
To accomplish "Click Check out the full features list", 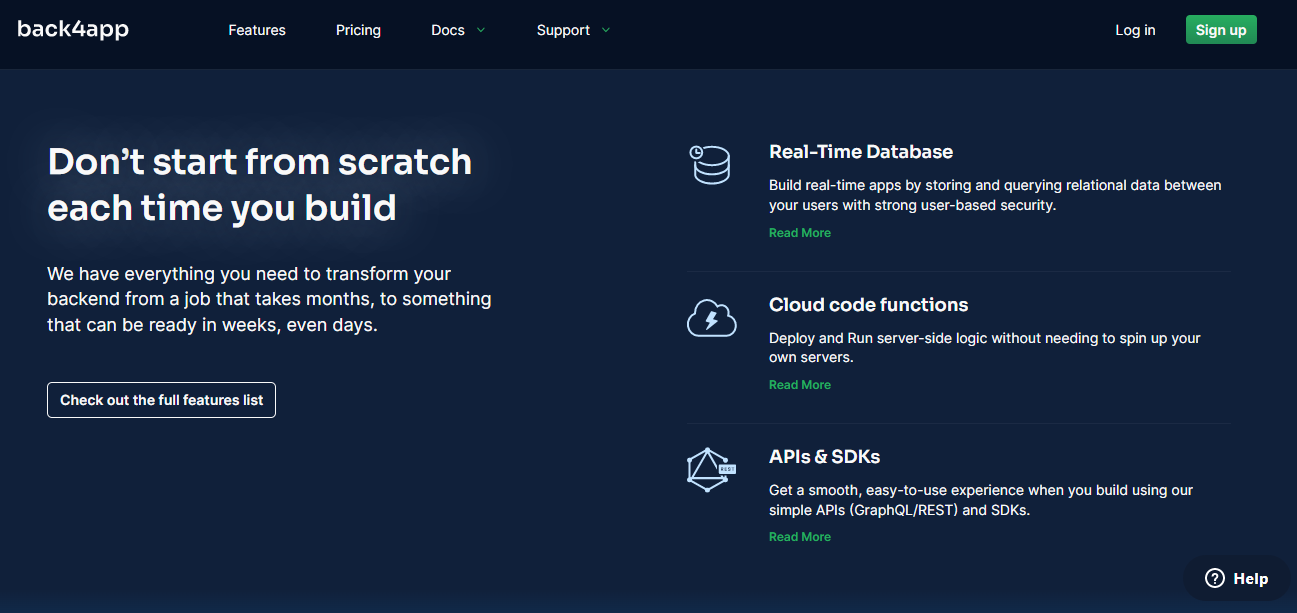I will click(161, 399).
